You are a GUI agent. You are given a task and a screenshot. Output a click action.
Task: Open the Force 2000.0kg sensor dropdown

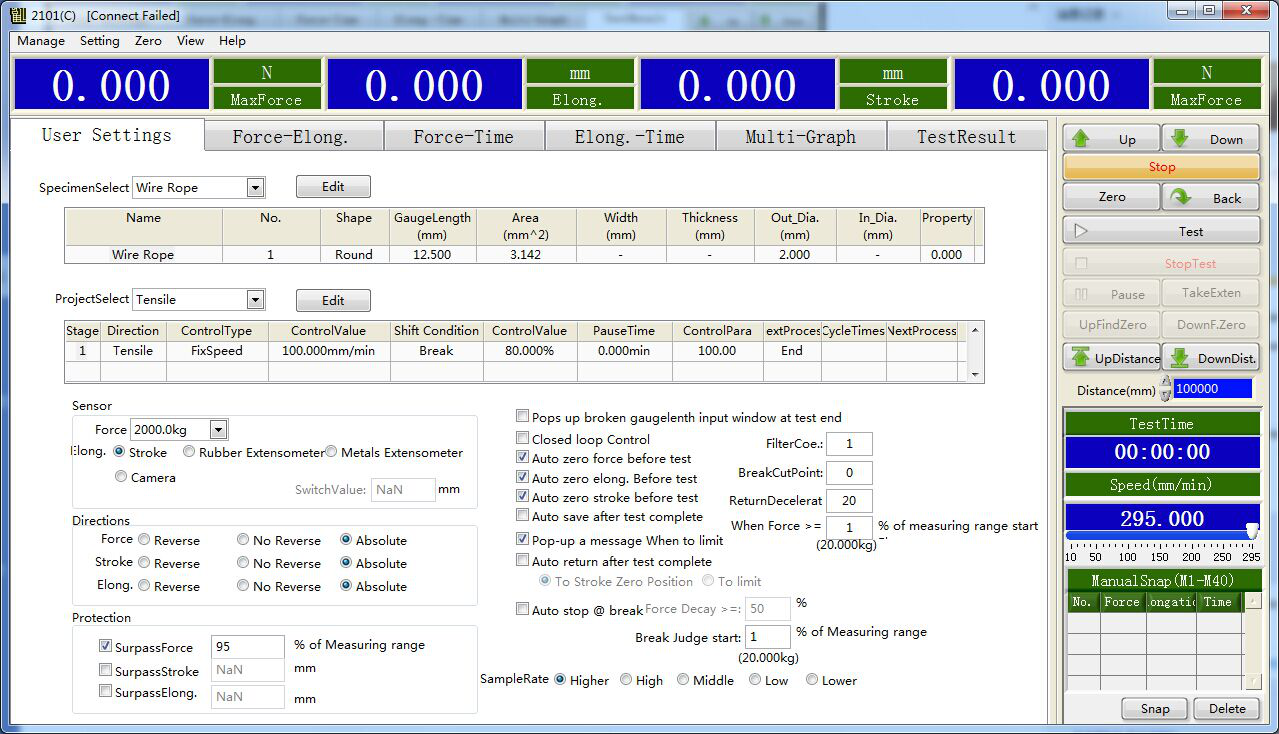tap(219, 430)
